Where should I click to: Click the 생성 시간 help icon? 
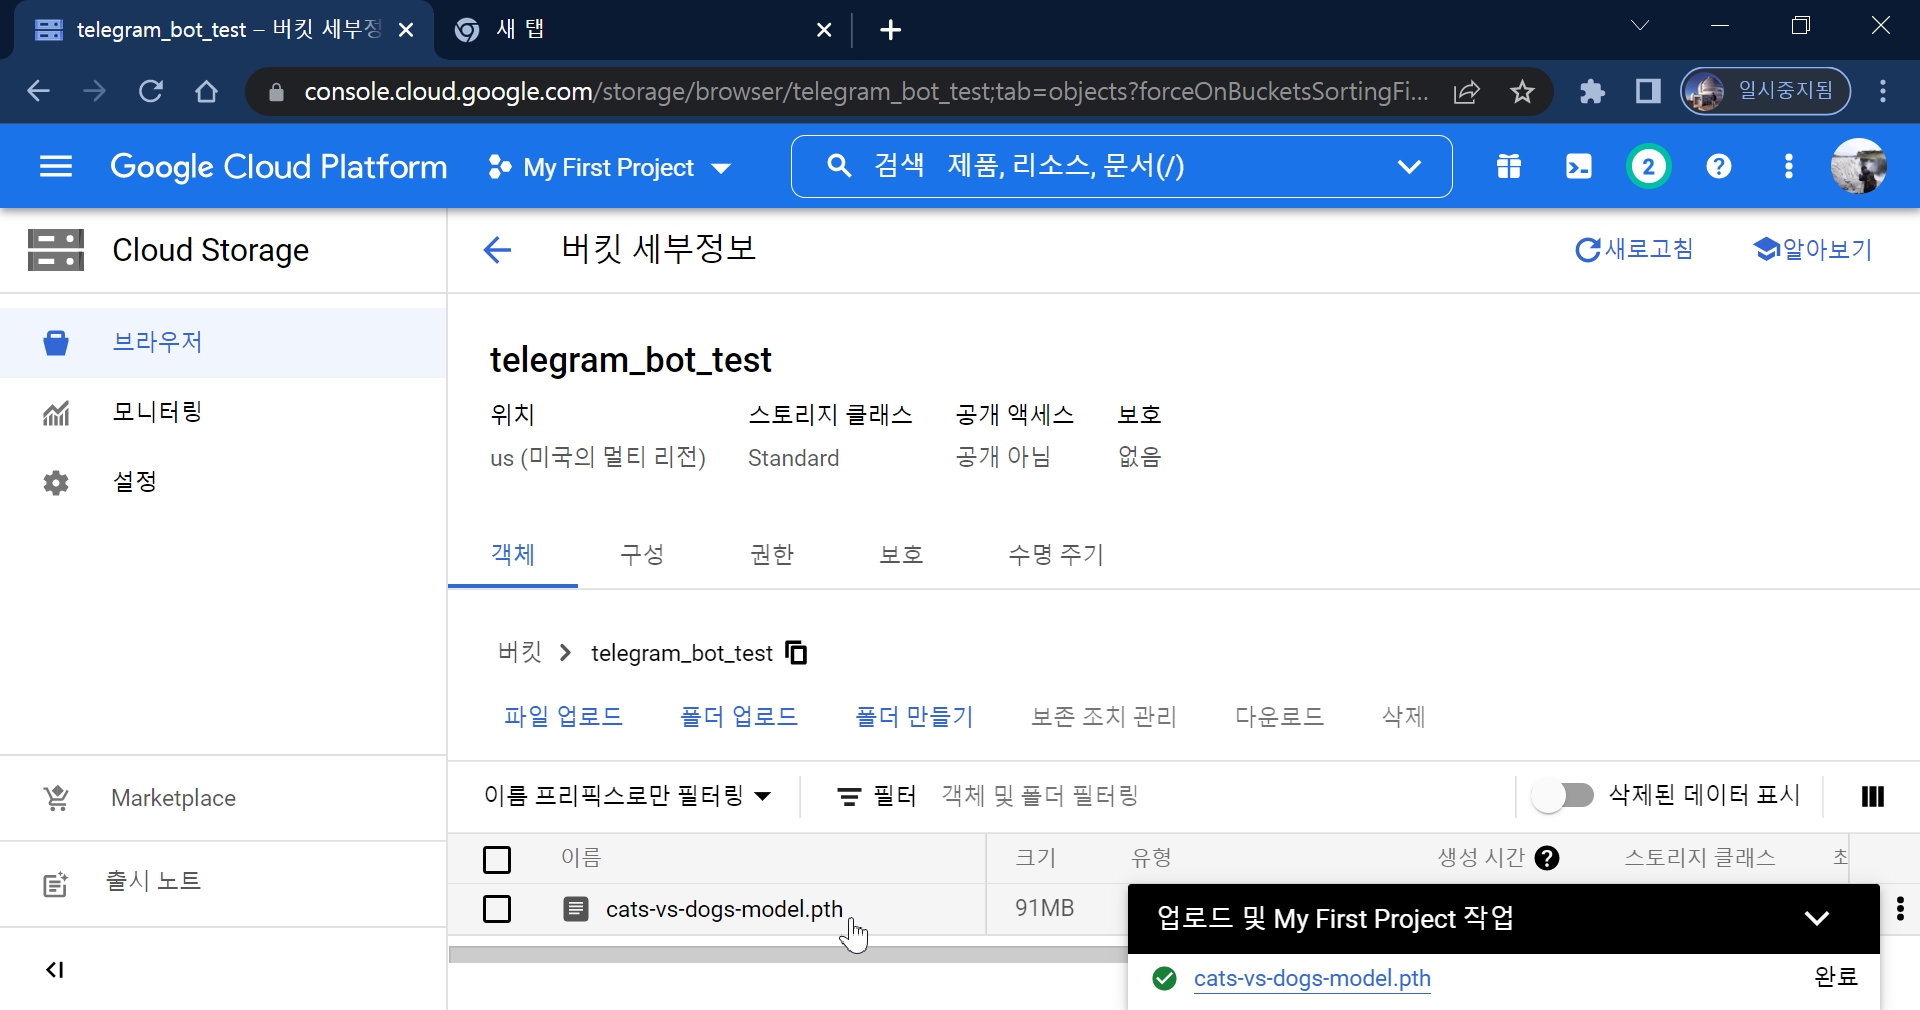1547,858
